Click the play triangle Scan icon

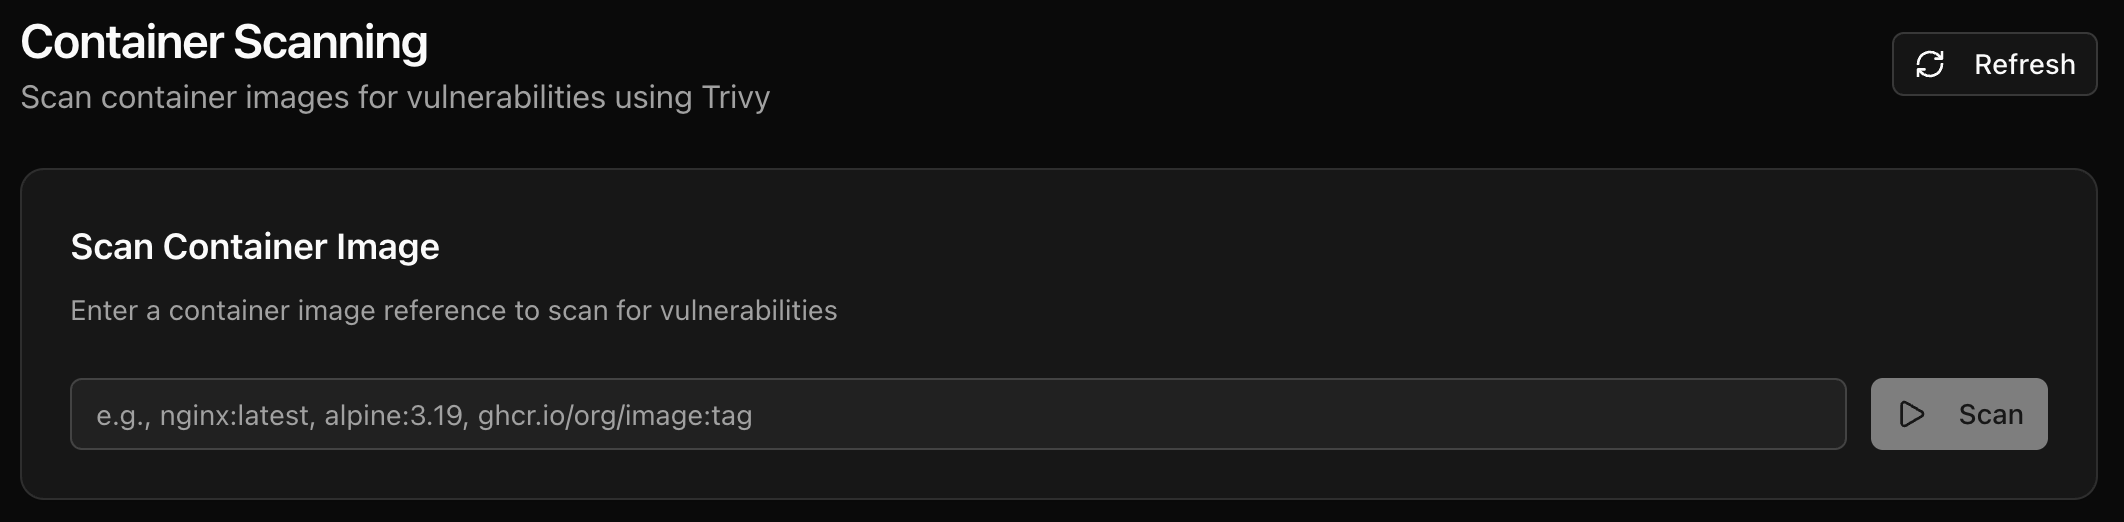pyautogui.click(x=1911, y=415)
